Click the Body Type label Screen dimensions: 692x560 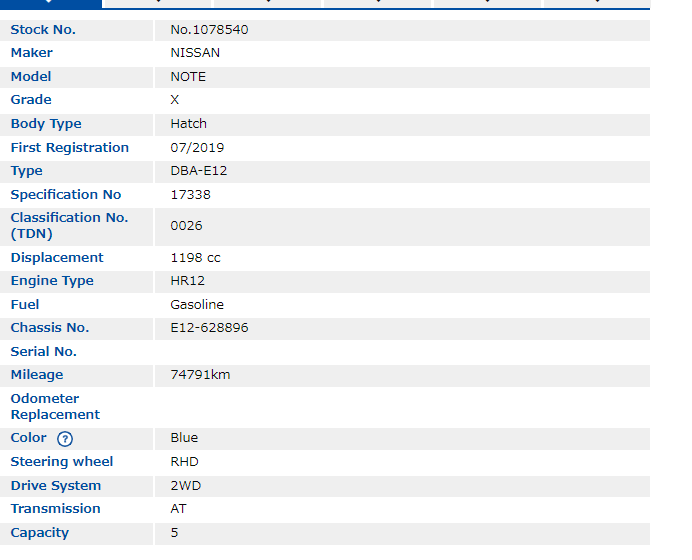[x=46, y=124]
